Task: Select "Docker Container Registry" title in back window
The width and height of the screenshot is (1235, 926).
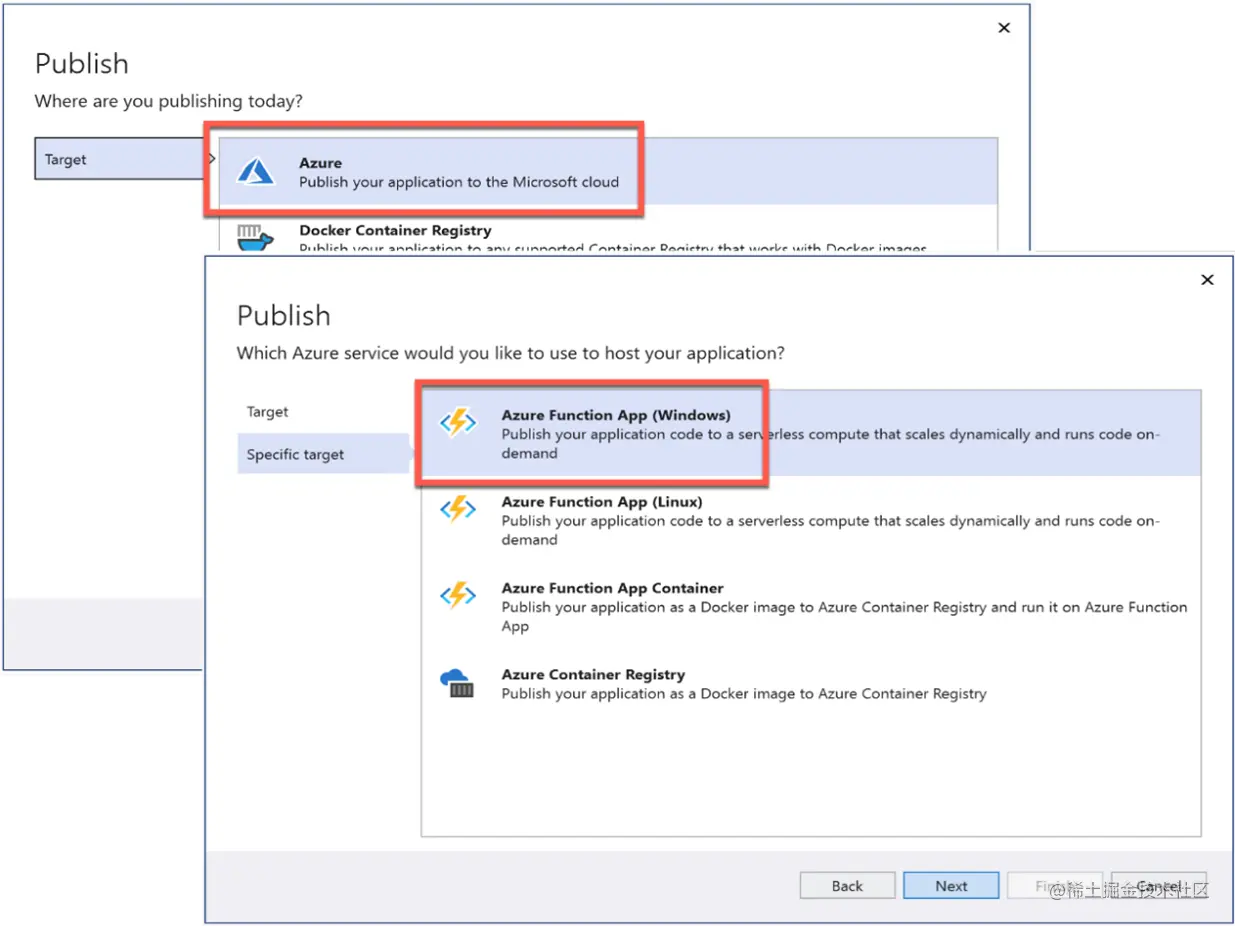Action: tap(395, 231)
